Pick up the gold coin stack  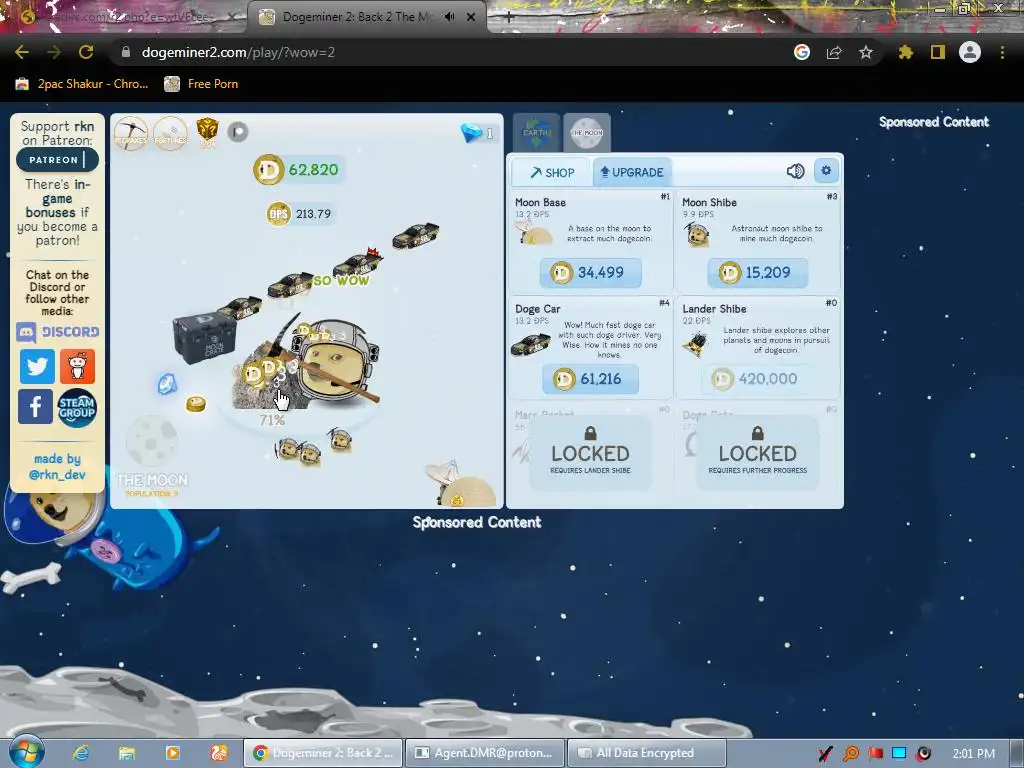pos(196,404)
